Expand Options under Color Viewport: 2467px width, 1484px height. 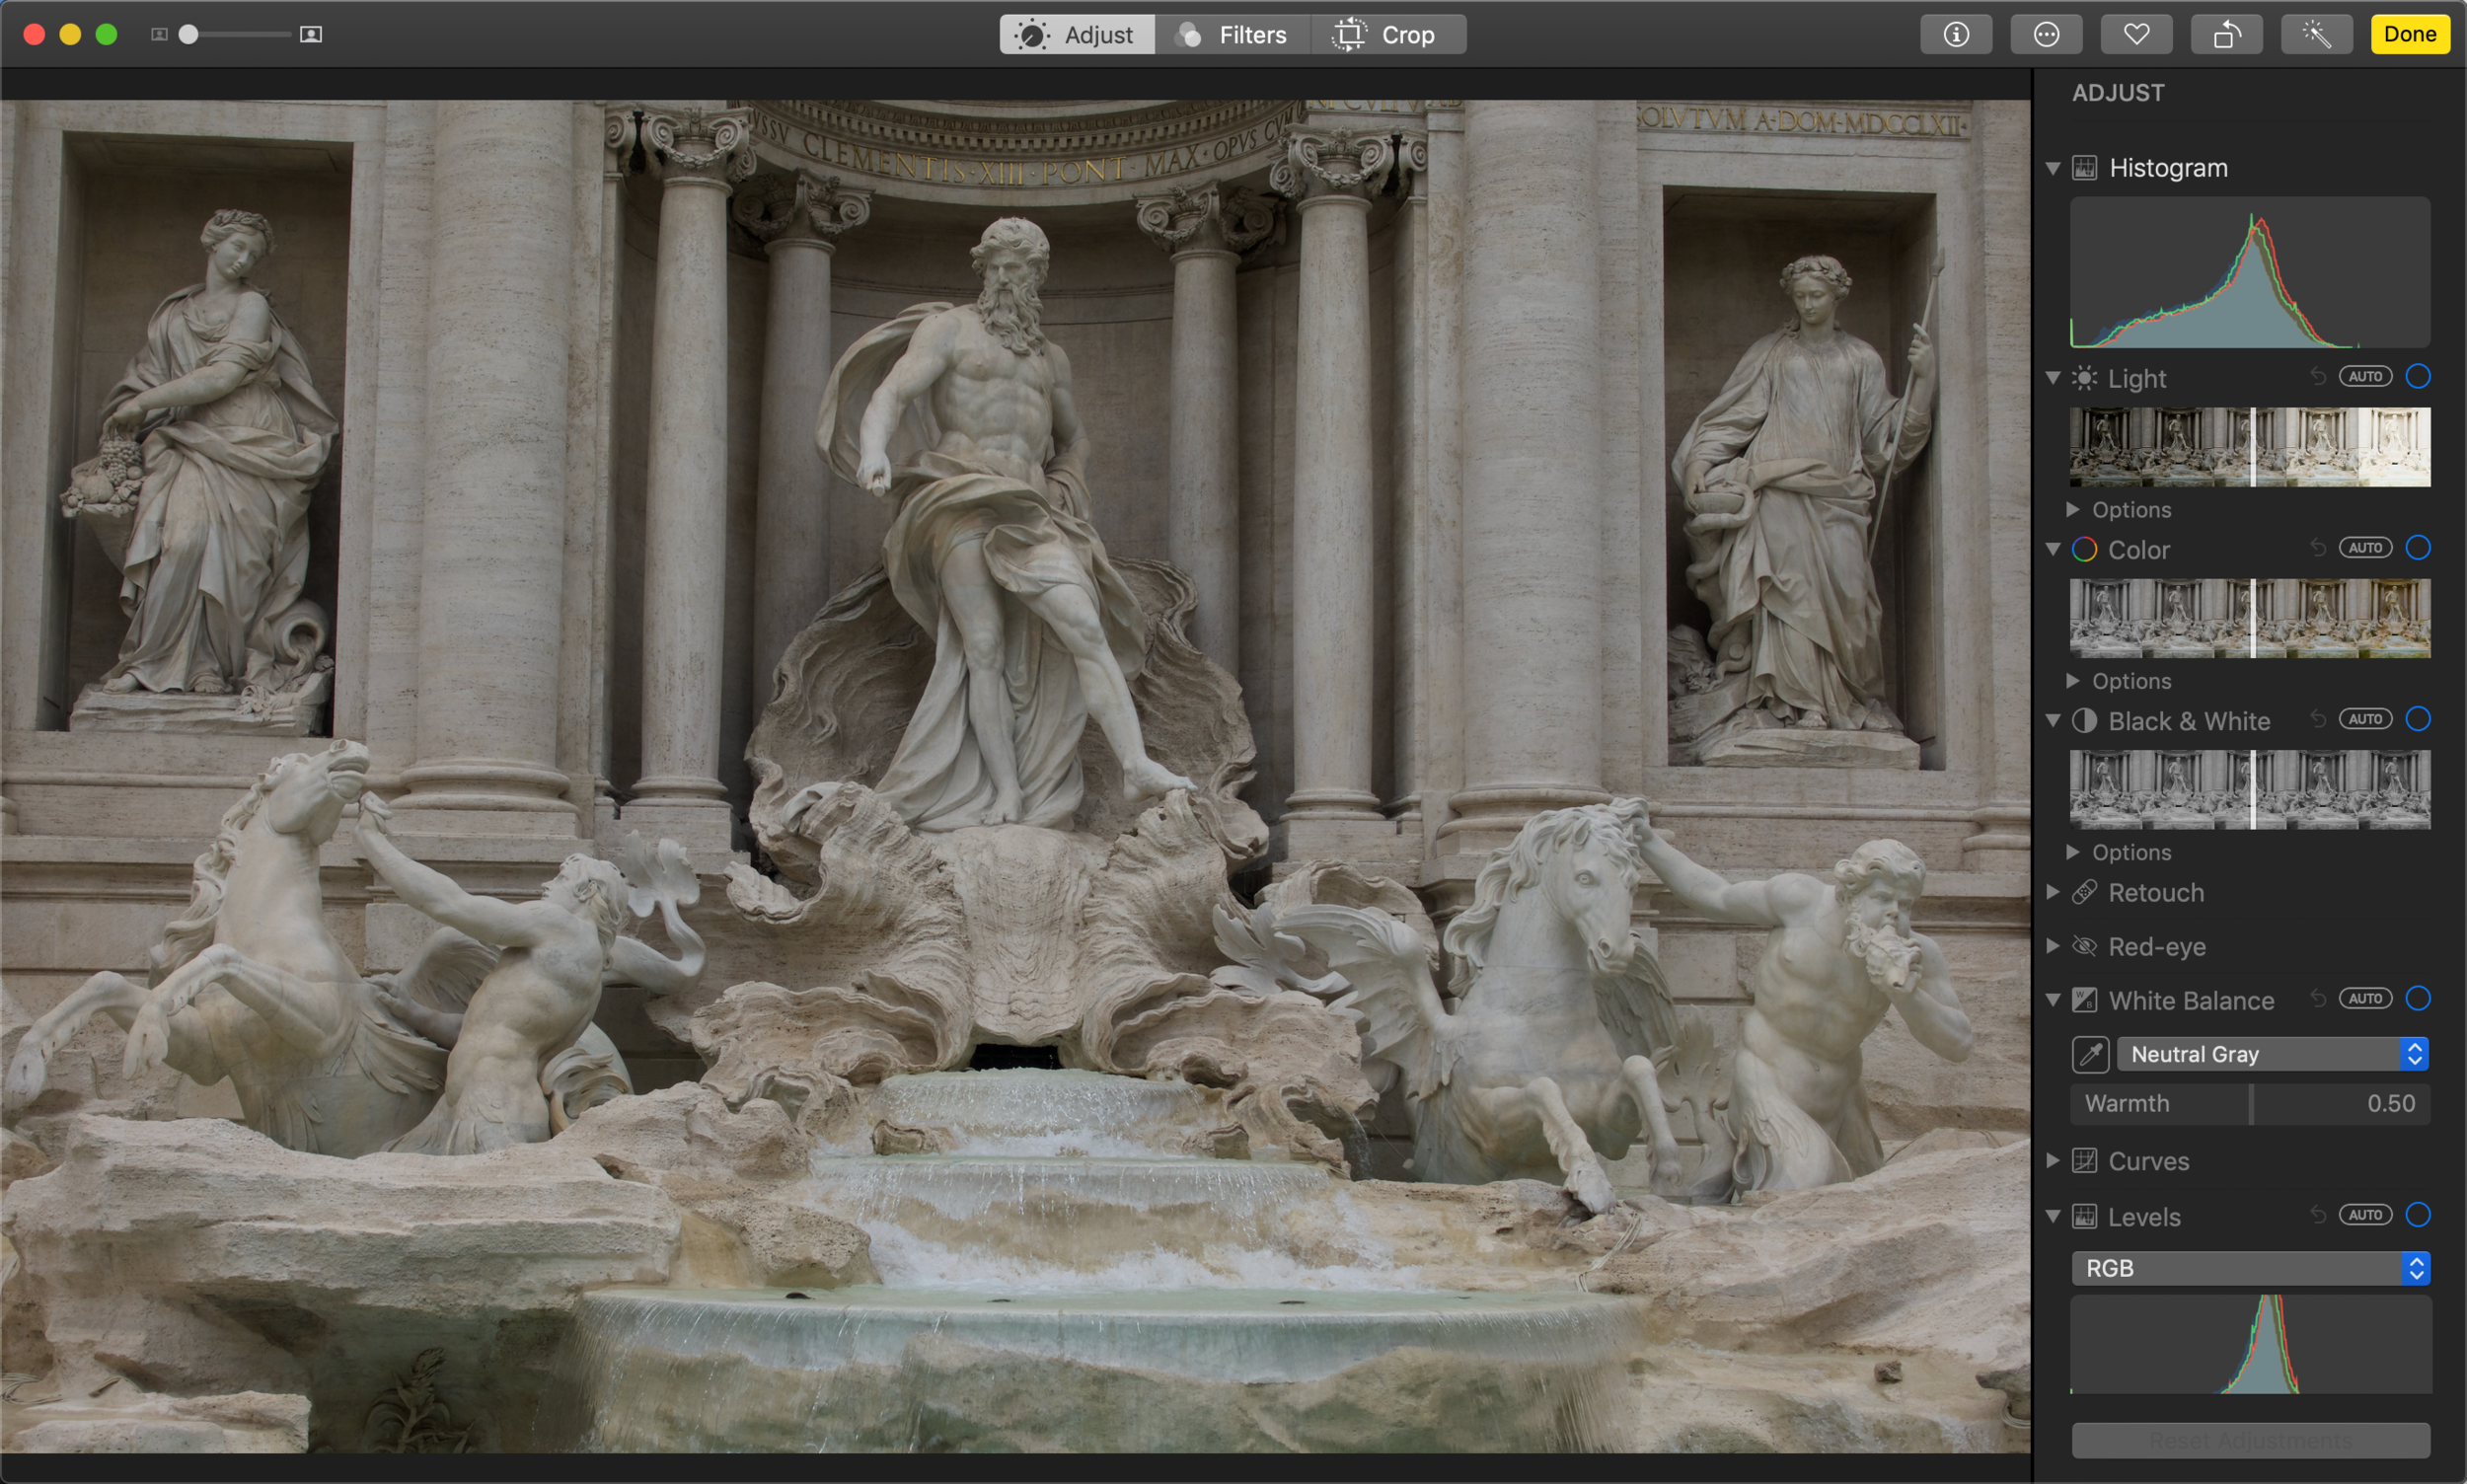coord(2073,681)
